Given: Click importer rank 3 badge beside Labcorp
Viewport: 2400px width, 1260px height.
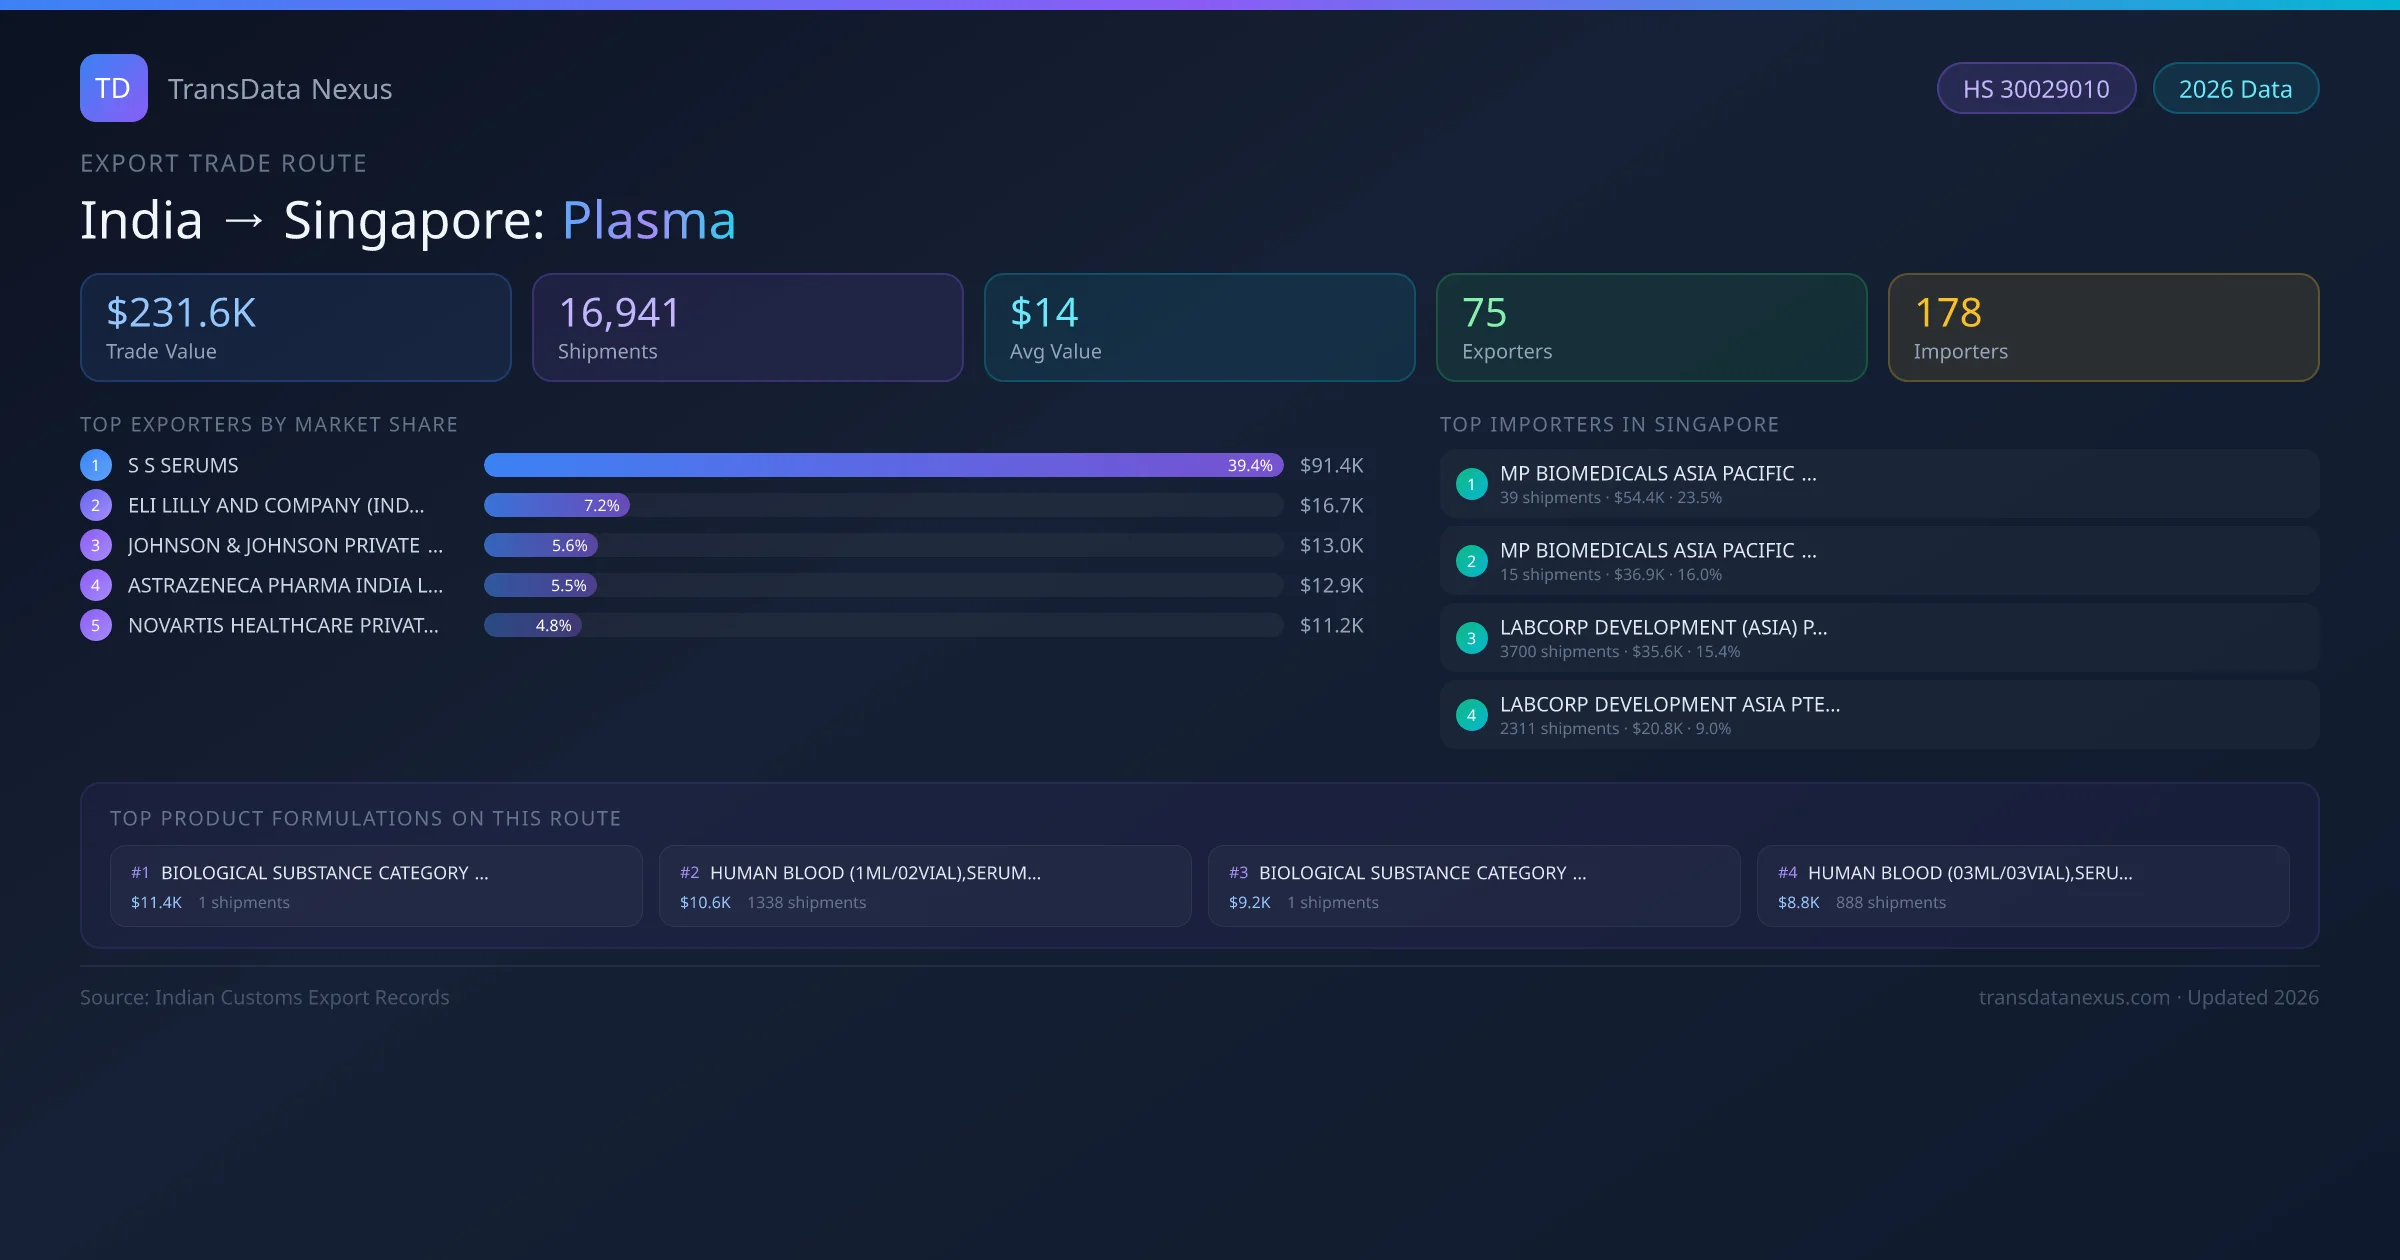Looking at the screenshot, I should point(1471,638).
